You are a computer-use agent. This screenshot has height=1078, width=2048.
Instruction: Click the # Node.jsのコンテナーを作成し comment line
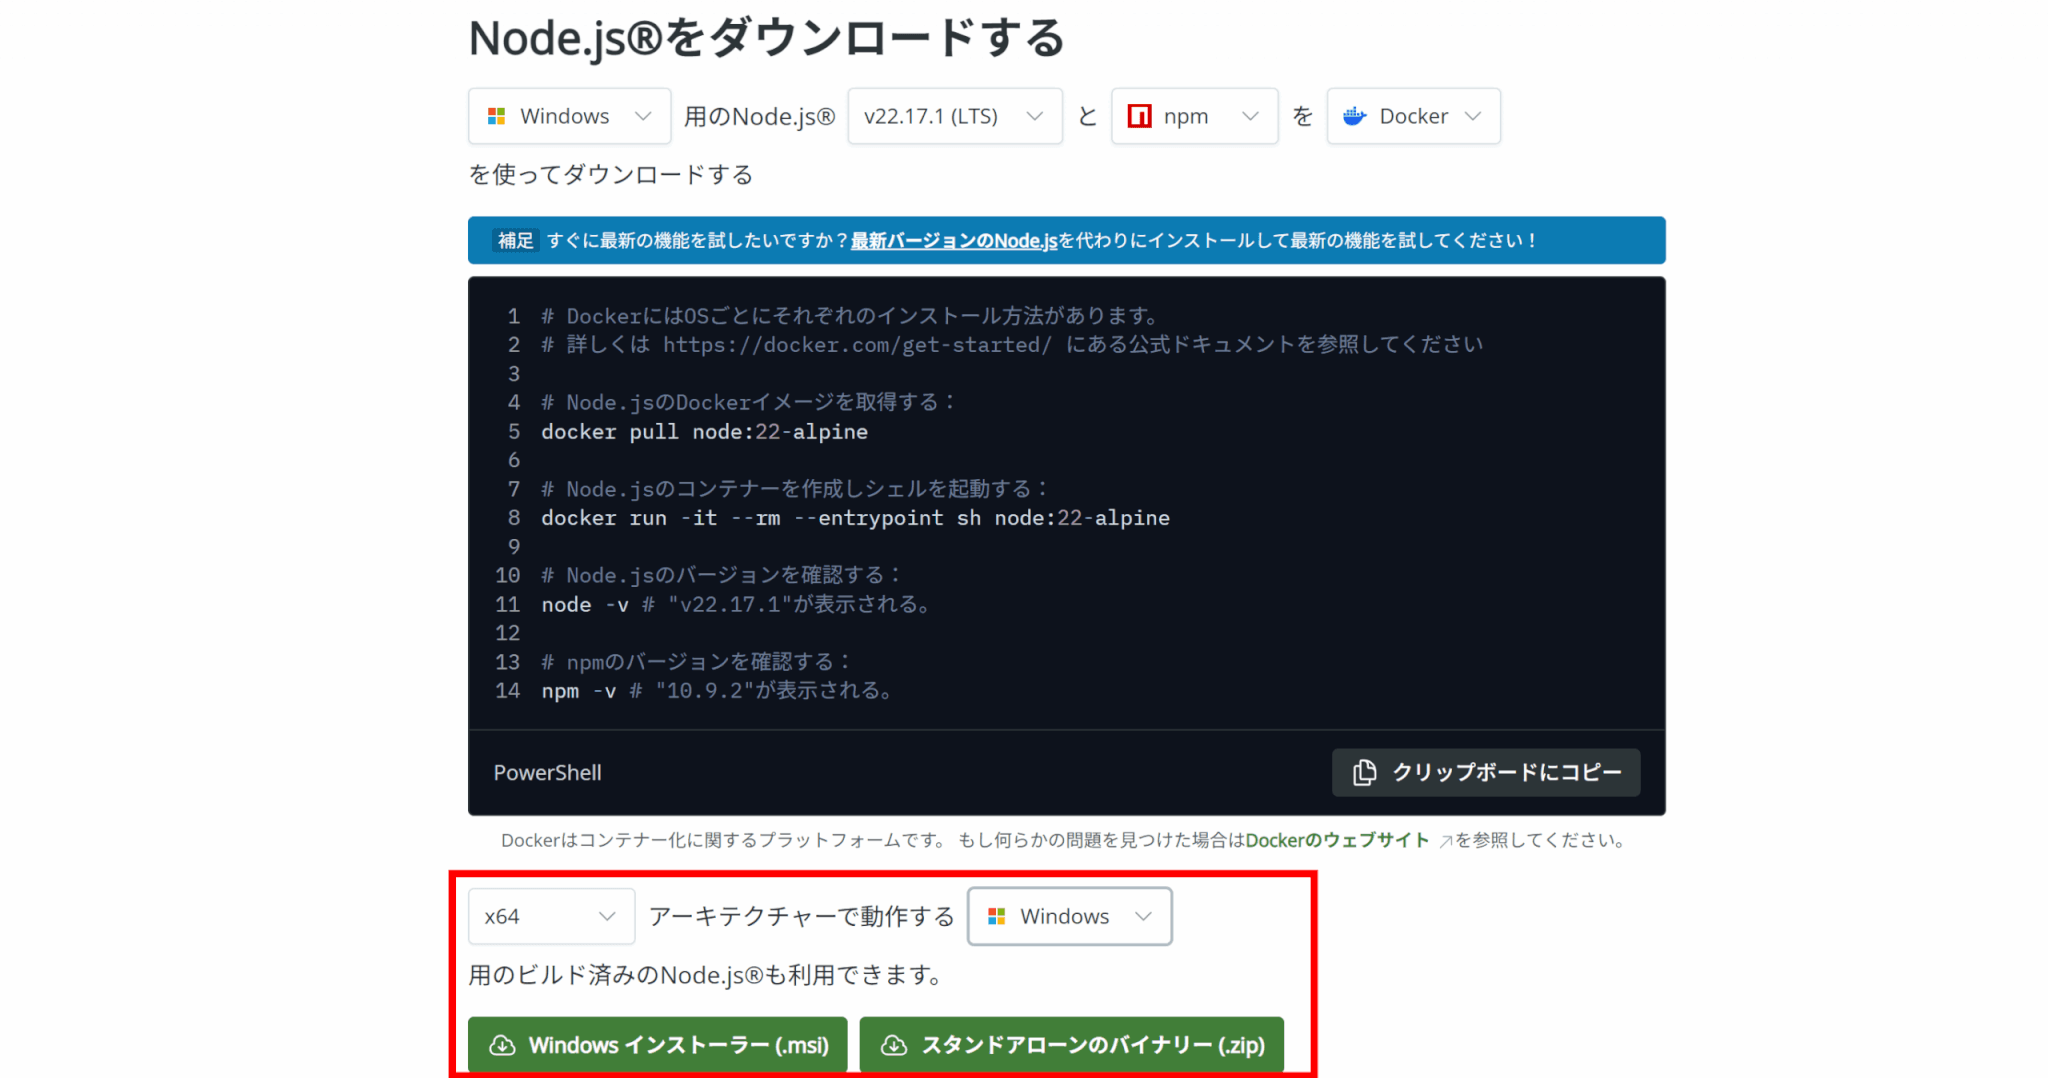pyautogui.click(x=795, y=489)
